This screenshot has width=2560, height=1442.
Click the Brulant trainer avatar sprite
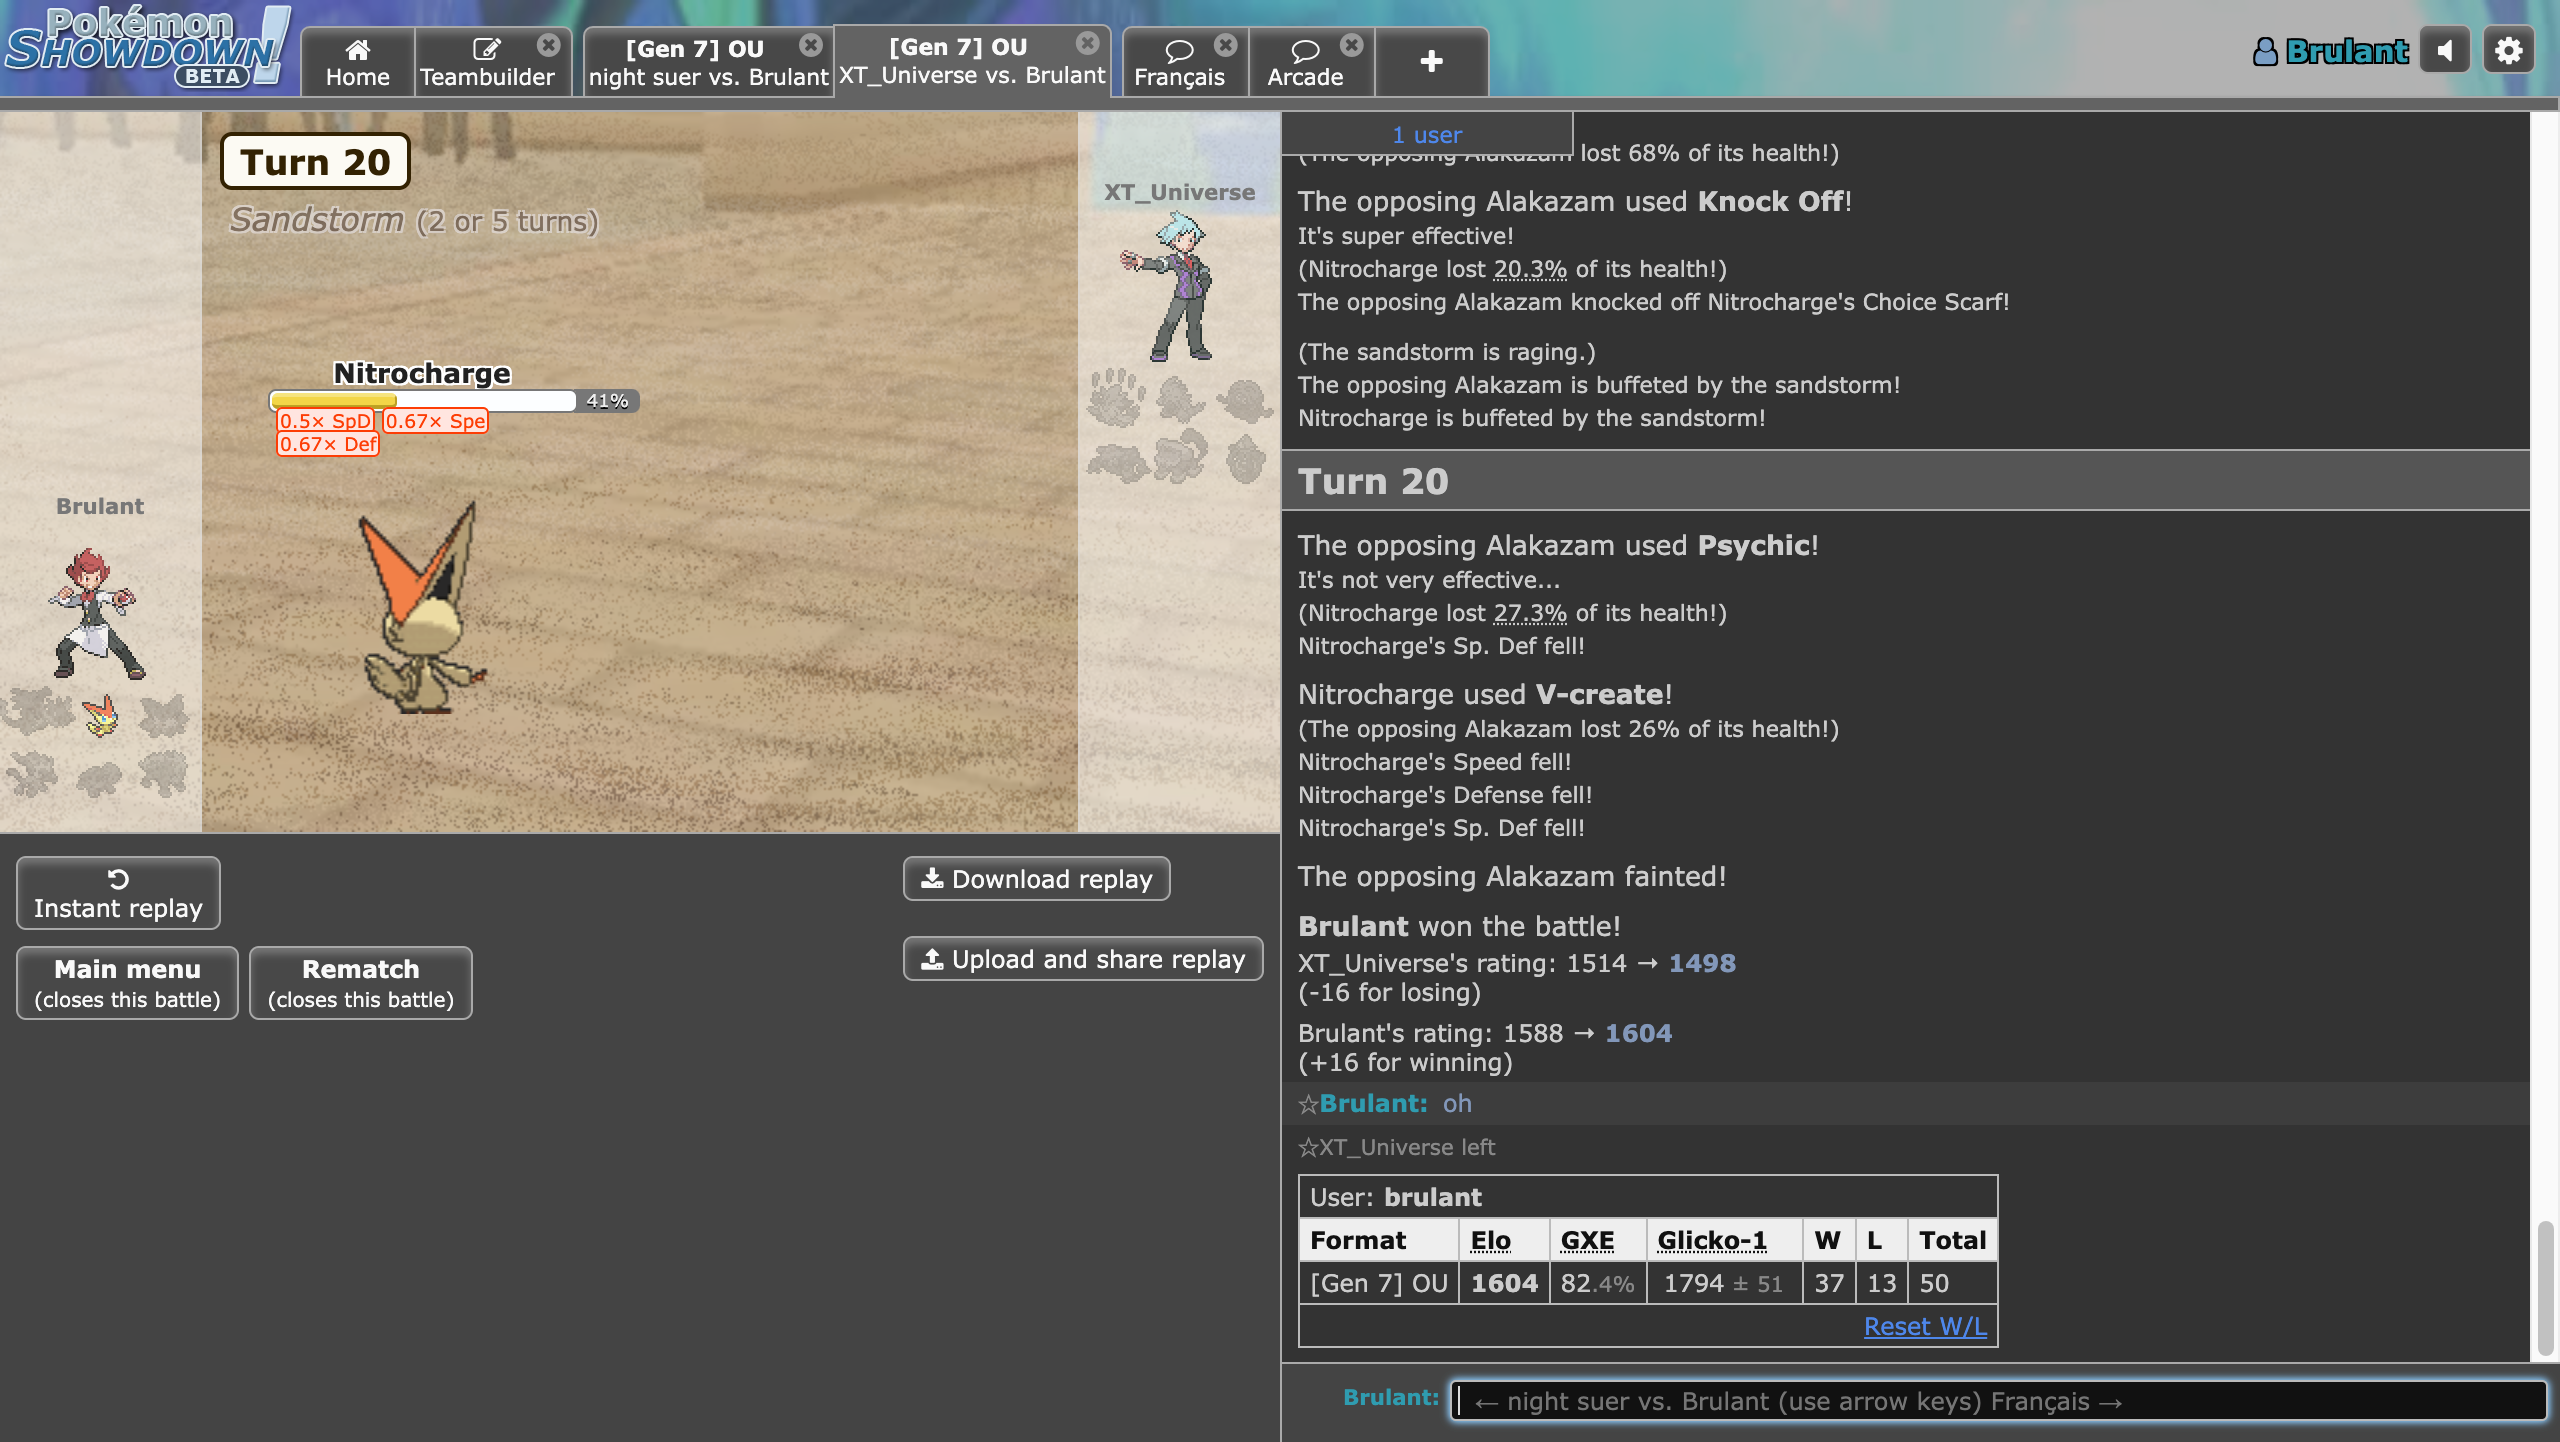pyautogui.click(x=97, y=614)
